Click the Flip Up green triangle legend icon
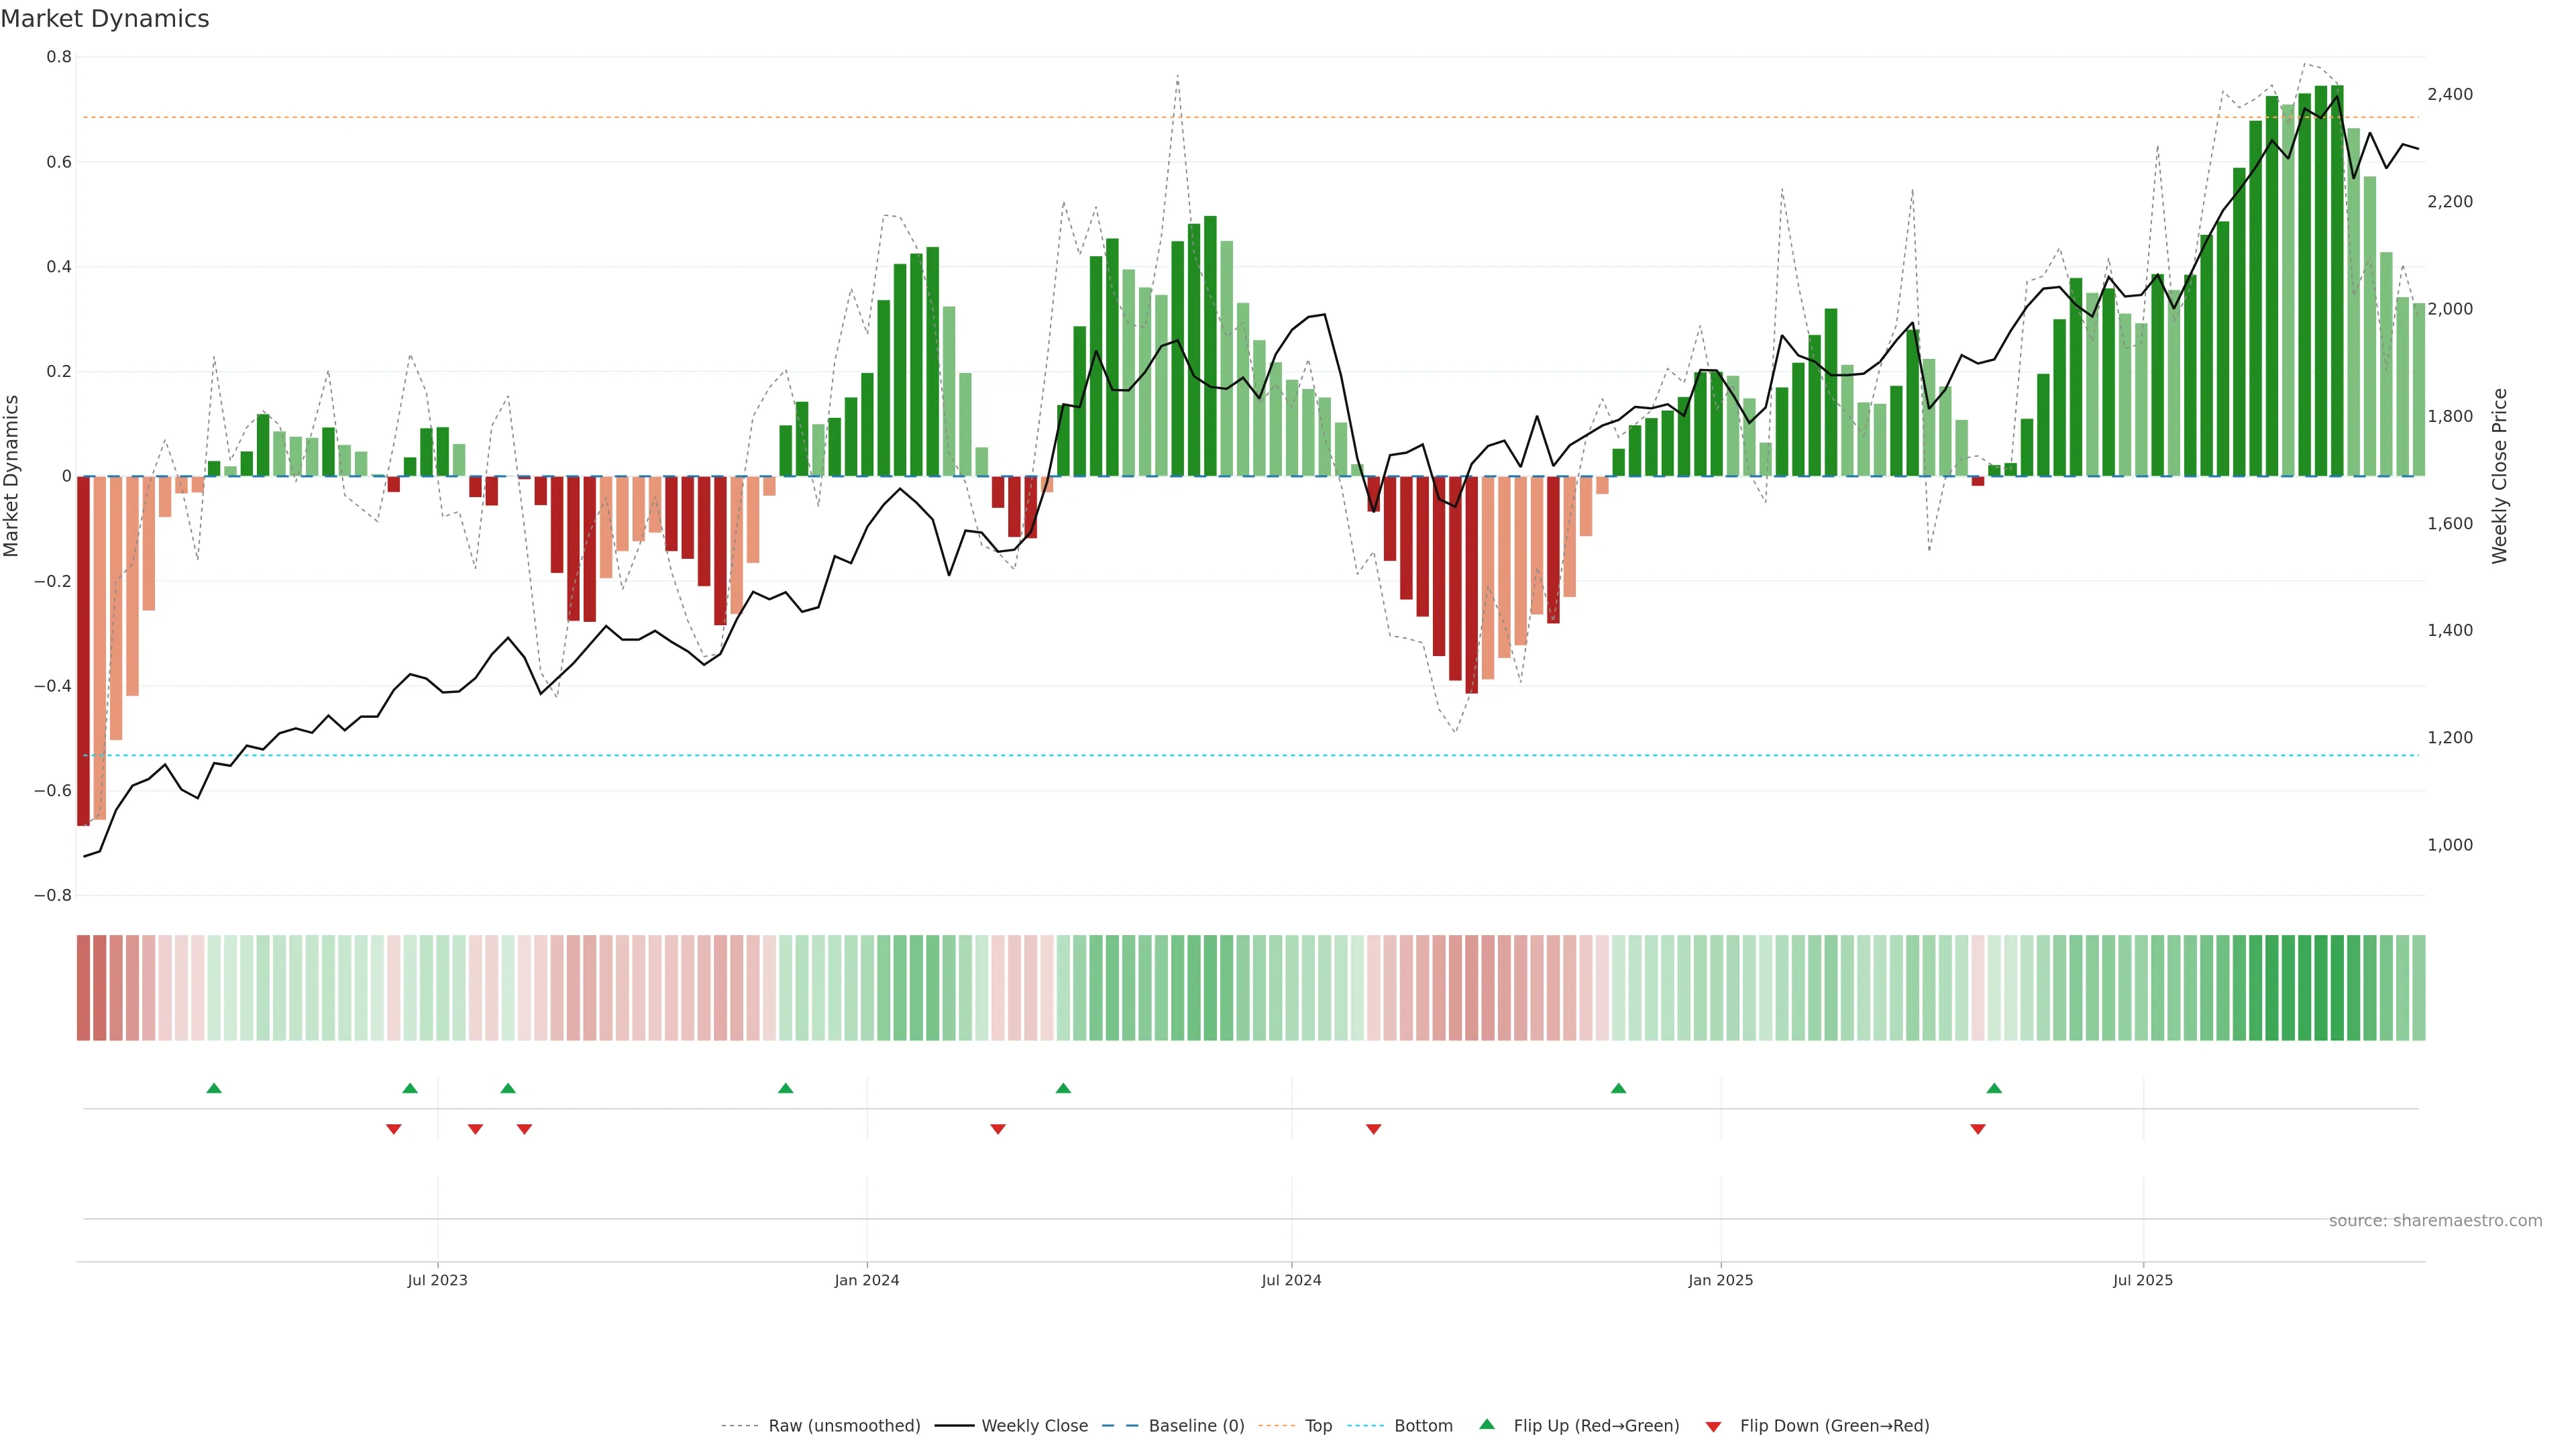 [1487, 1424]
